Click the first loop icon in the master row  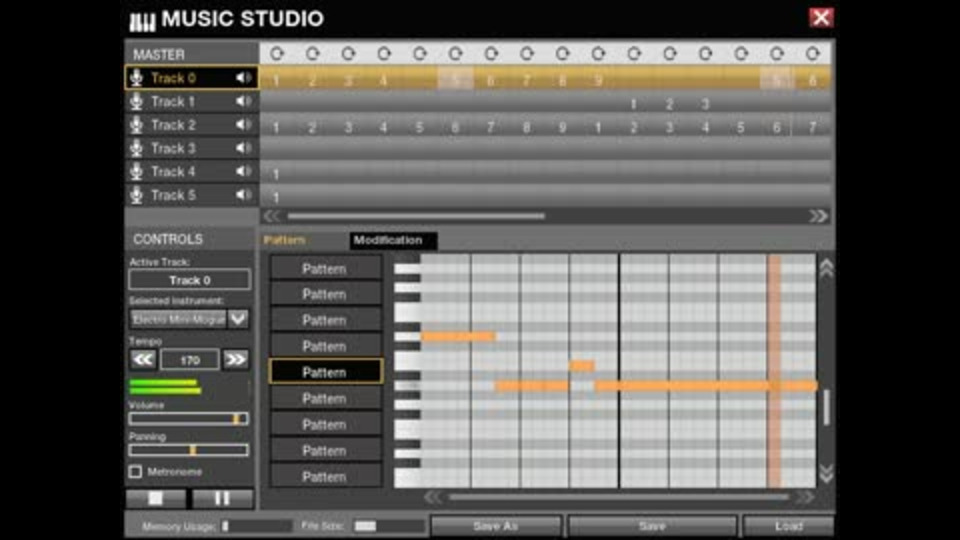pyautogui.click(x=277, y=54)
